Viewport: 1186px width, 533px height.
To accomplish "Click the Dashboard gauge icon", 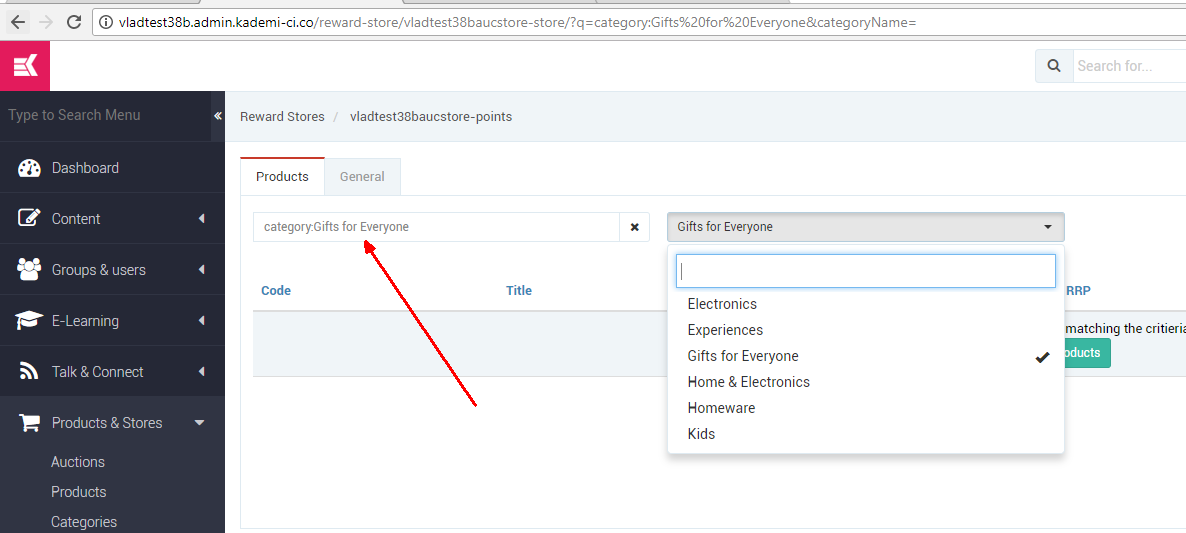I will coord(29,168).
